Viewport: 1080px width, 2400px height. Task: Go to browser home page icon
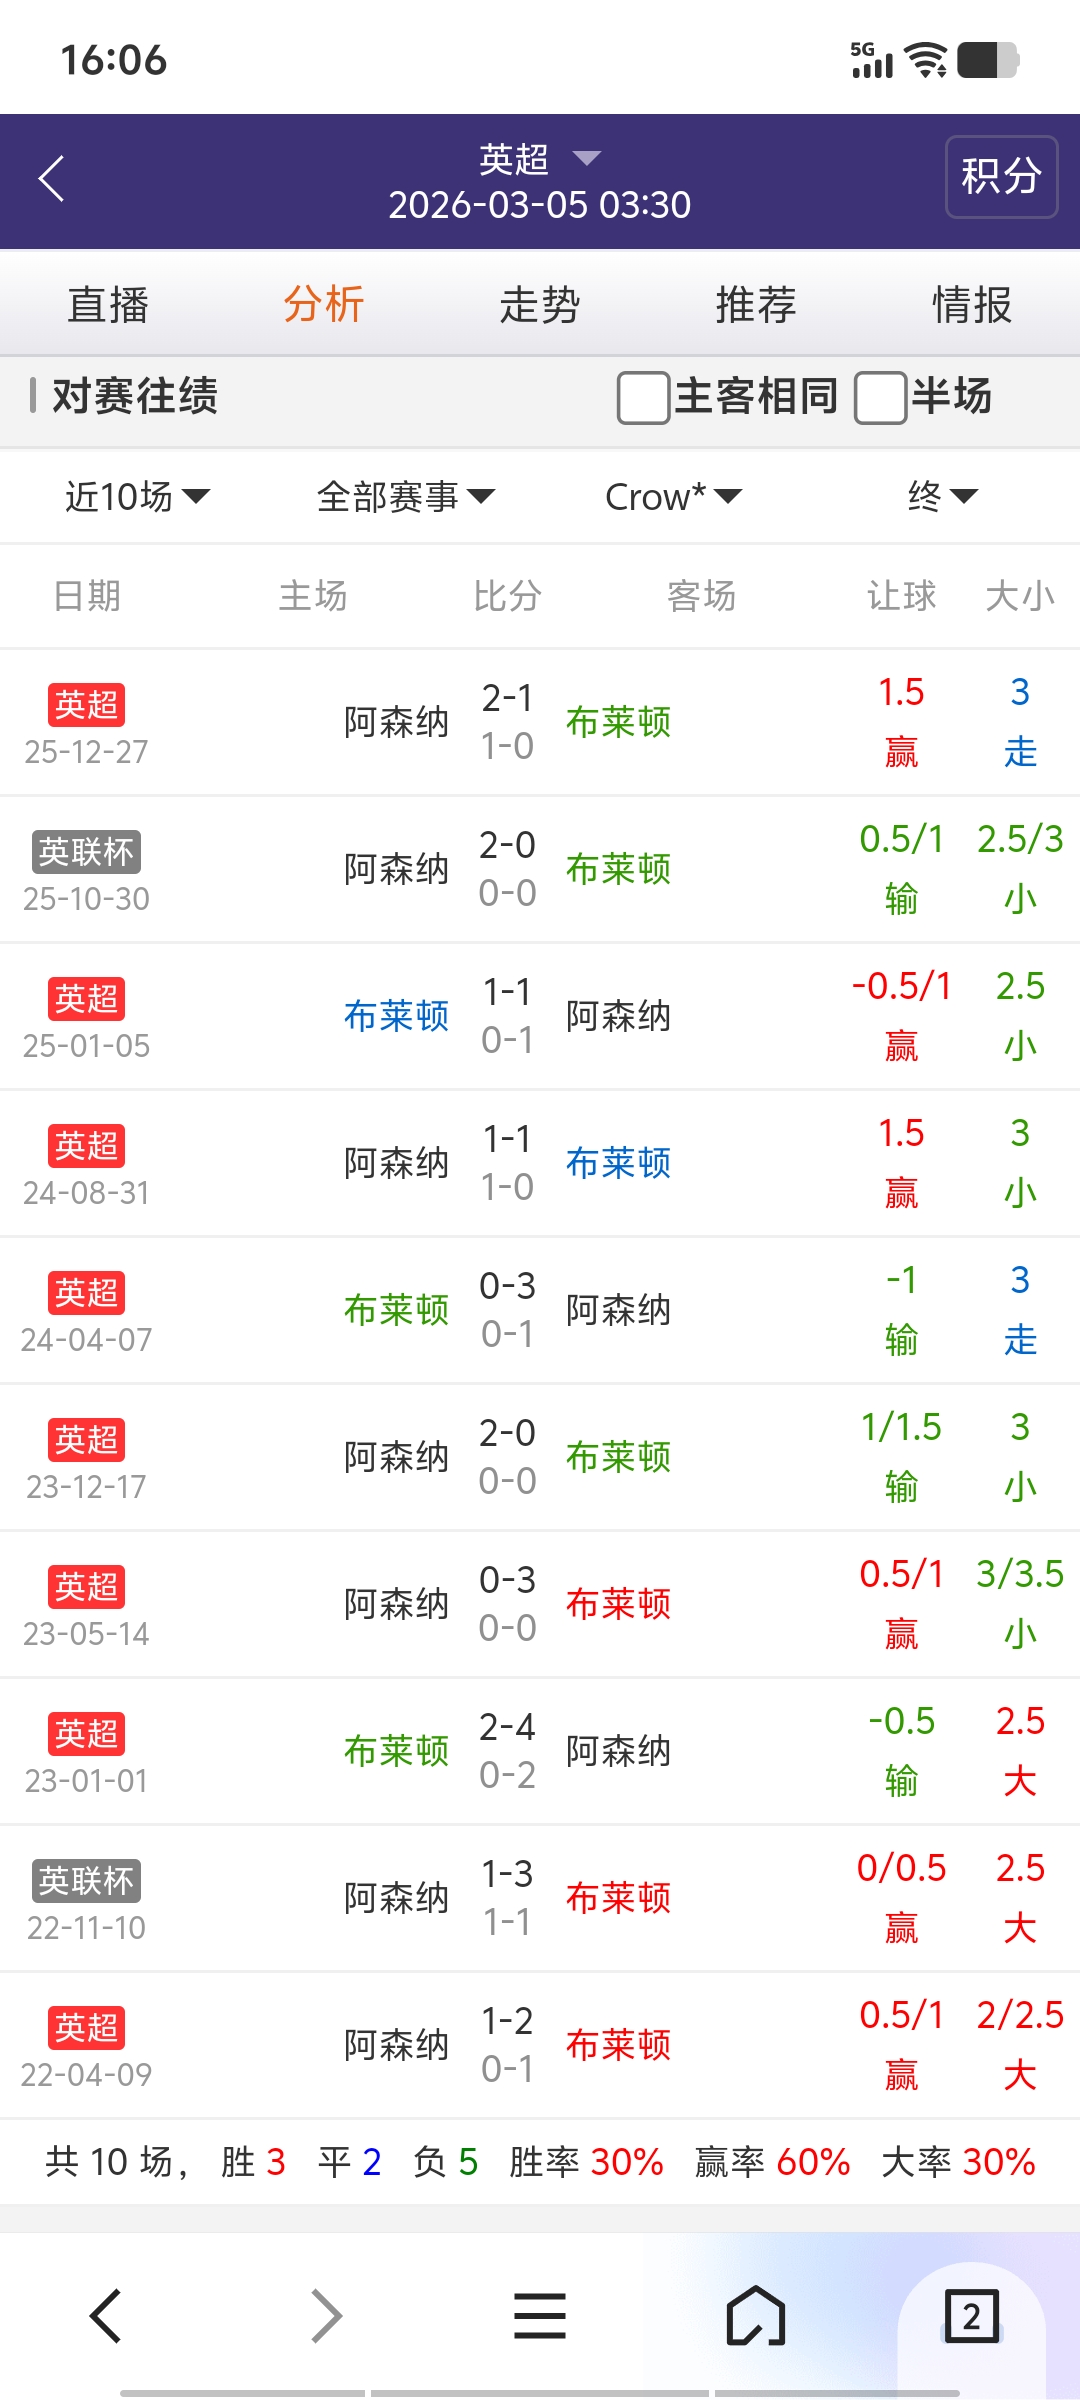756,2316
